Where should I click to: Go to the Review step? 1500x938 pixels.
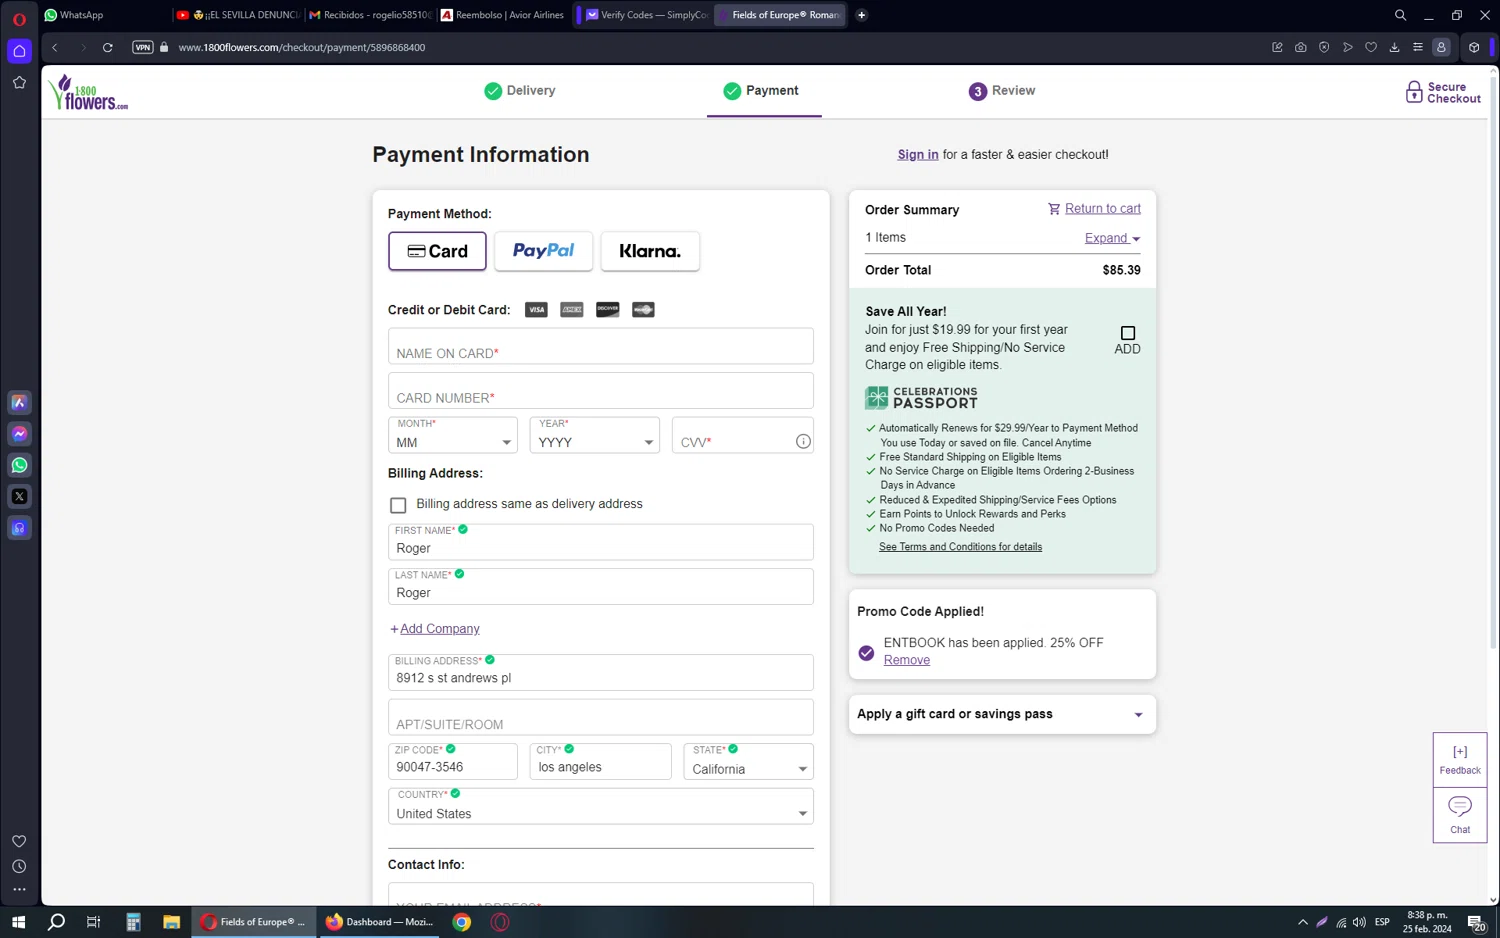pyautogui.click(x=1002, y=91)
